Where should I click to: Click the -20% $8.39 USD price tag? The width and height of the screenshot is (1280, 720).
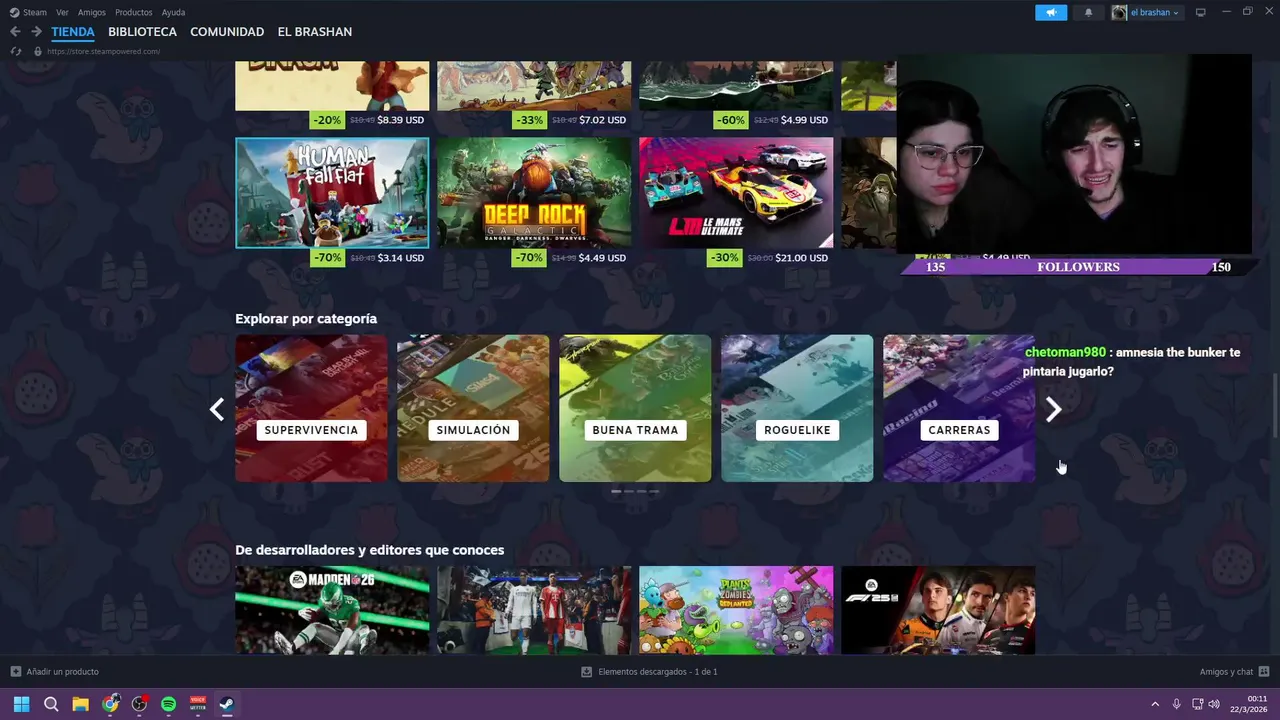(x=369, y=120)
